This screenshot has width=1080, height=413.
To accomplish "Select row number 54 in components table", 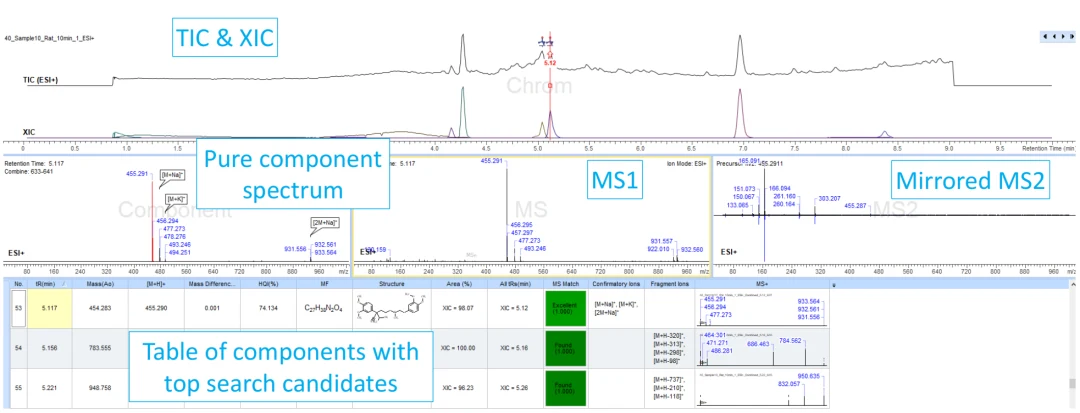I will (x=19, y=348).
